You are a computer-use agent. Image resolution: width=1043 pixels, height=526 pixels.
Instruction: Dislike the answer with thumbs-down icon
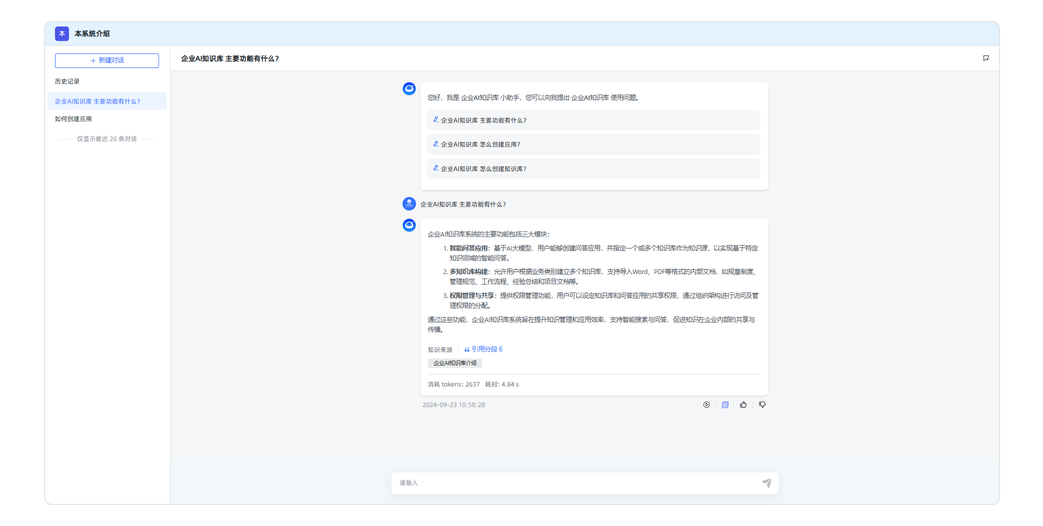click(762, 405)
